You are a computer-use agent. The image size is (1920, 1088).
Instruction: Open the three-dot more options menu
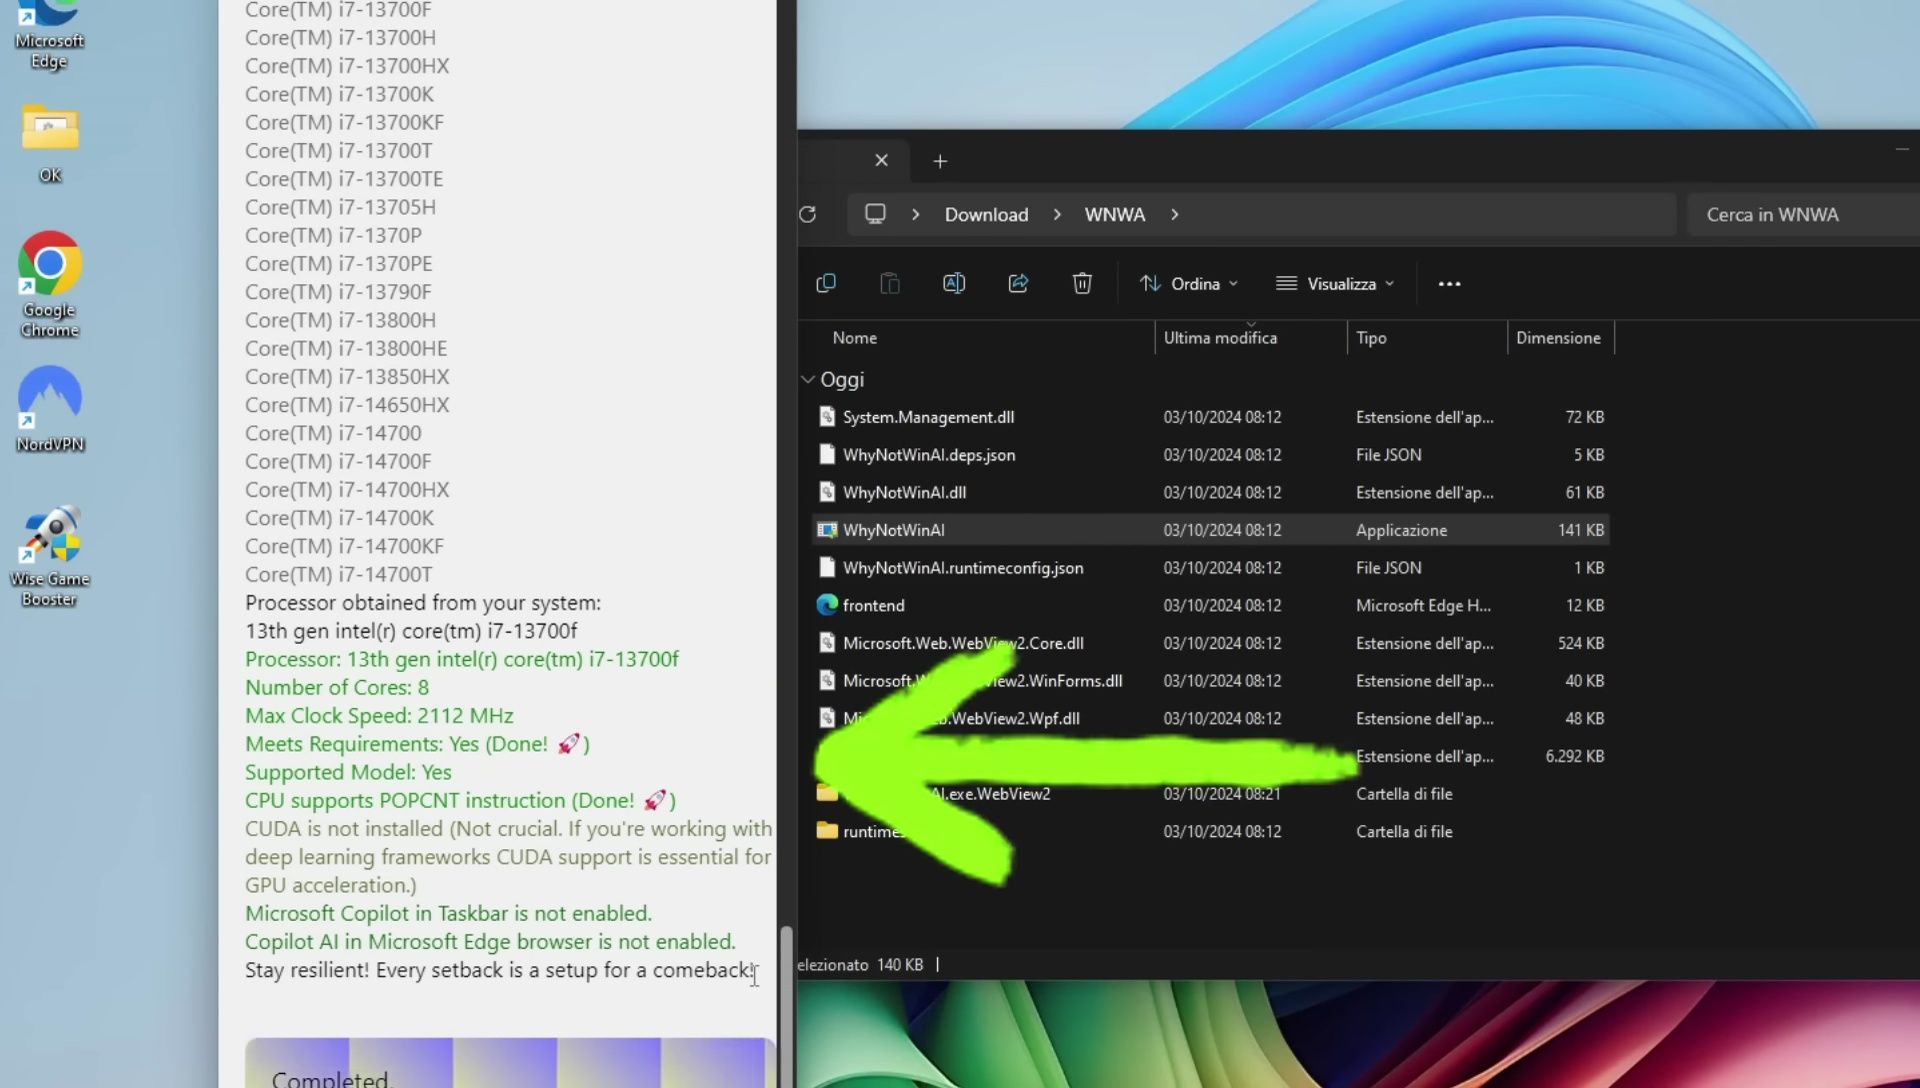(x=1449, y=284)
